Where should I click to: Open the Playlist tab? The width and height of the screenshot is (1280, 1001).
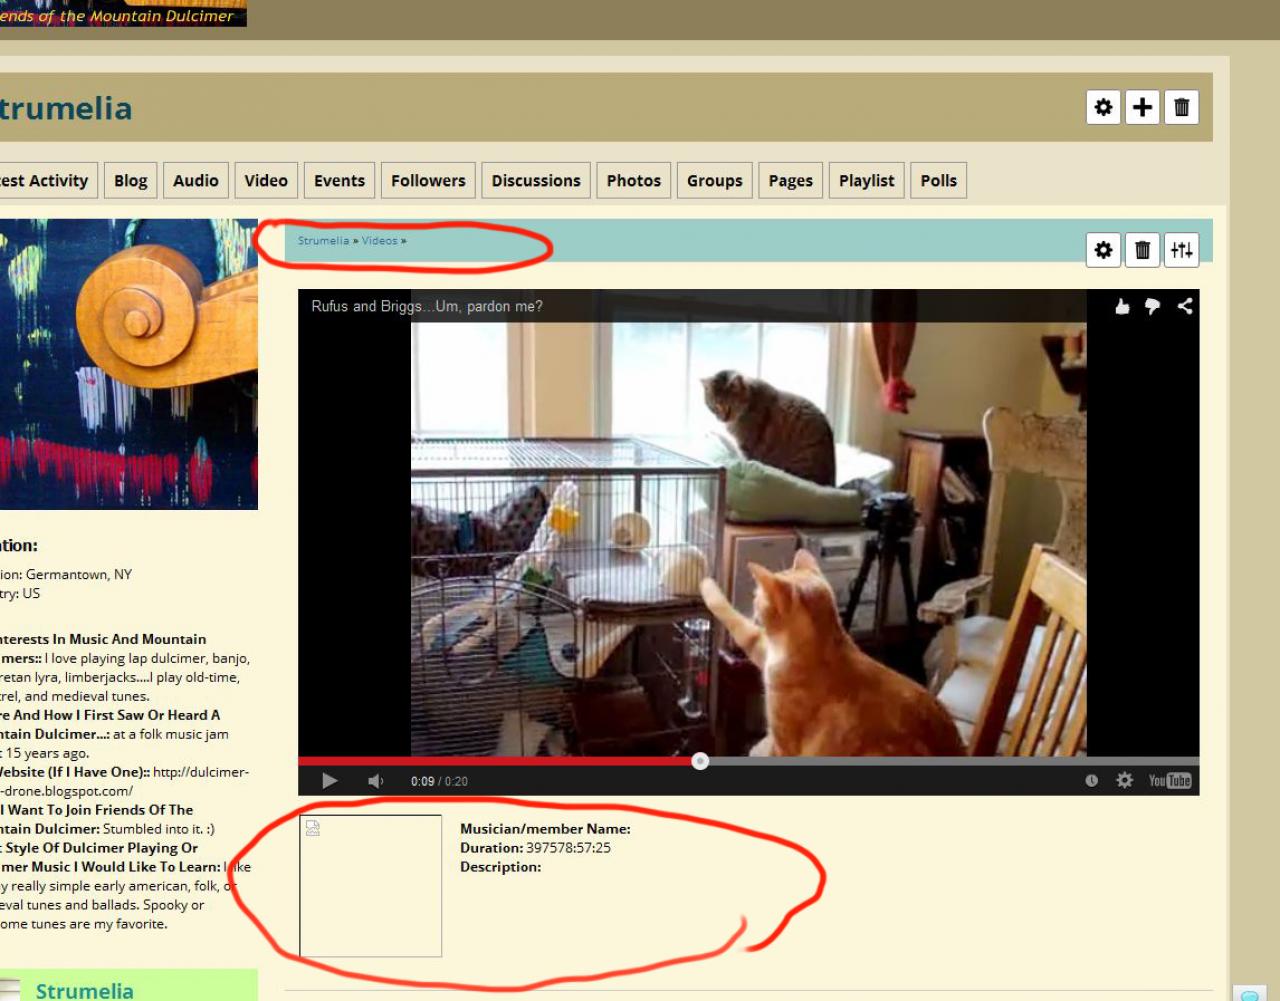867,181
